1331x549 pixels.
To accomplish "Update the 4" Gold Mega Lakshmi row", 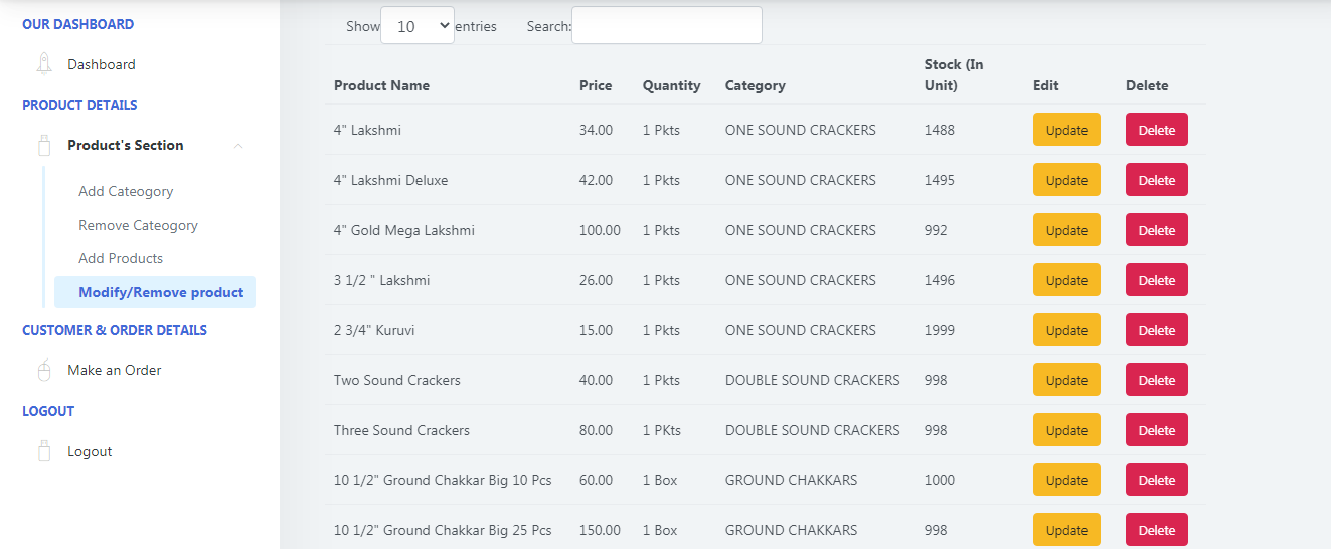I will [1066, 230].
